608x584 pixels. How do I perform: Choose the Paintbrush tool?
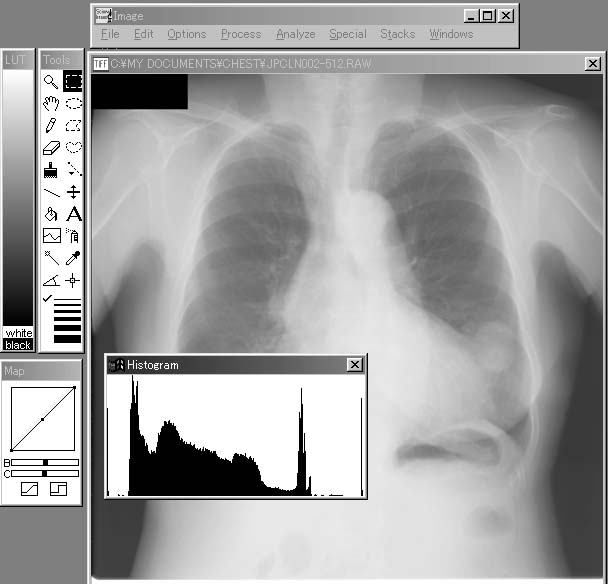(x=51, y=170)
